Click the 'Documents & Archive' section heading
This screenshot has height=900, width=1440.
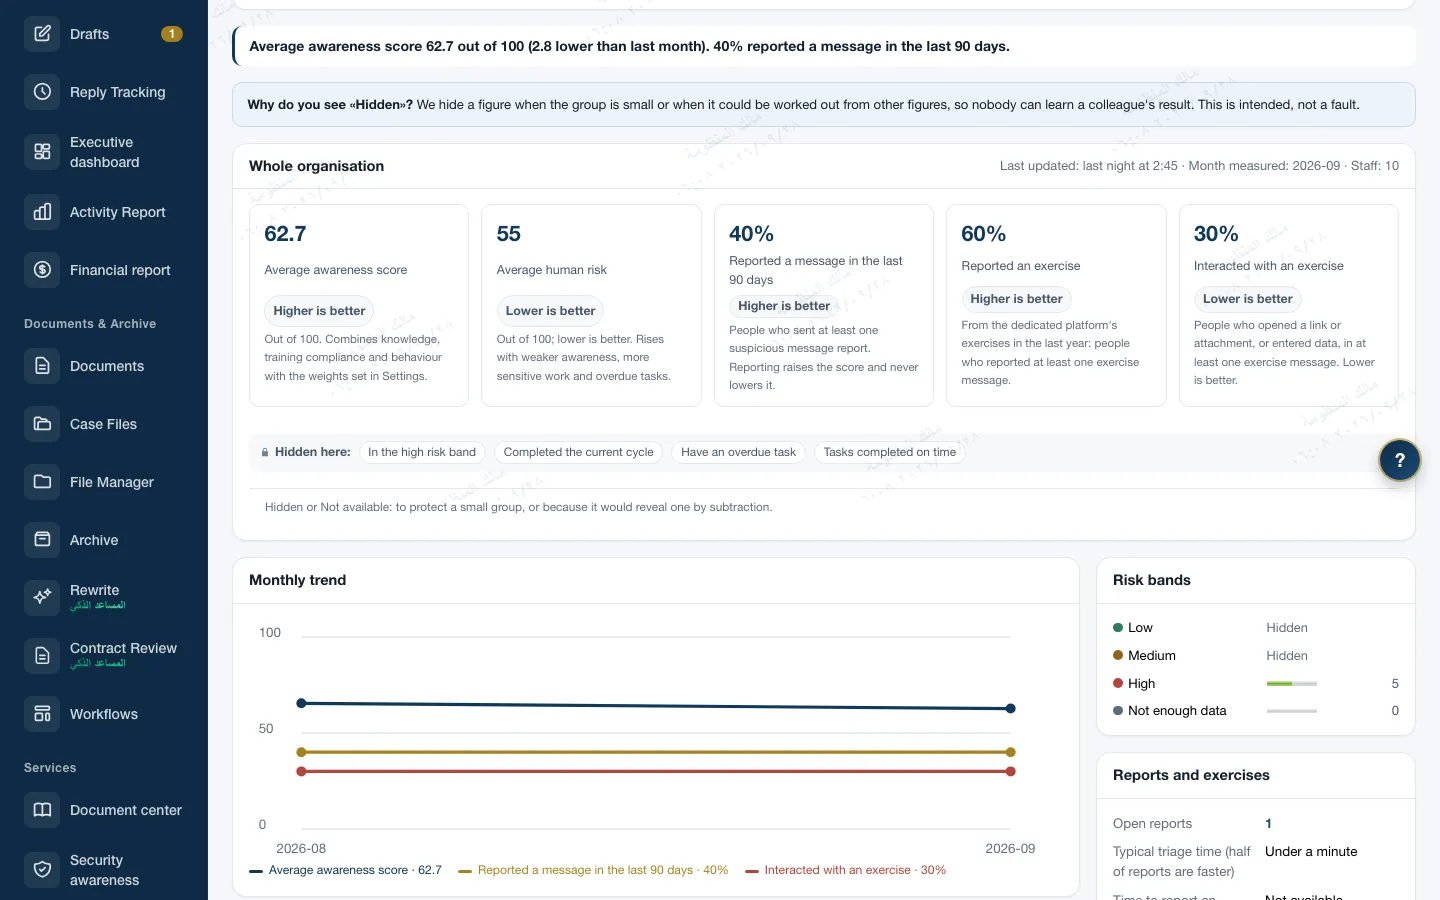[90, 324]
